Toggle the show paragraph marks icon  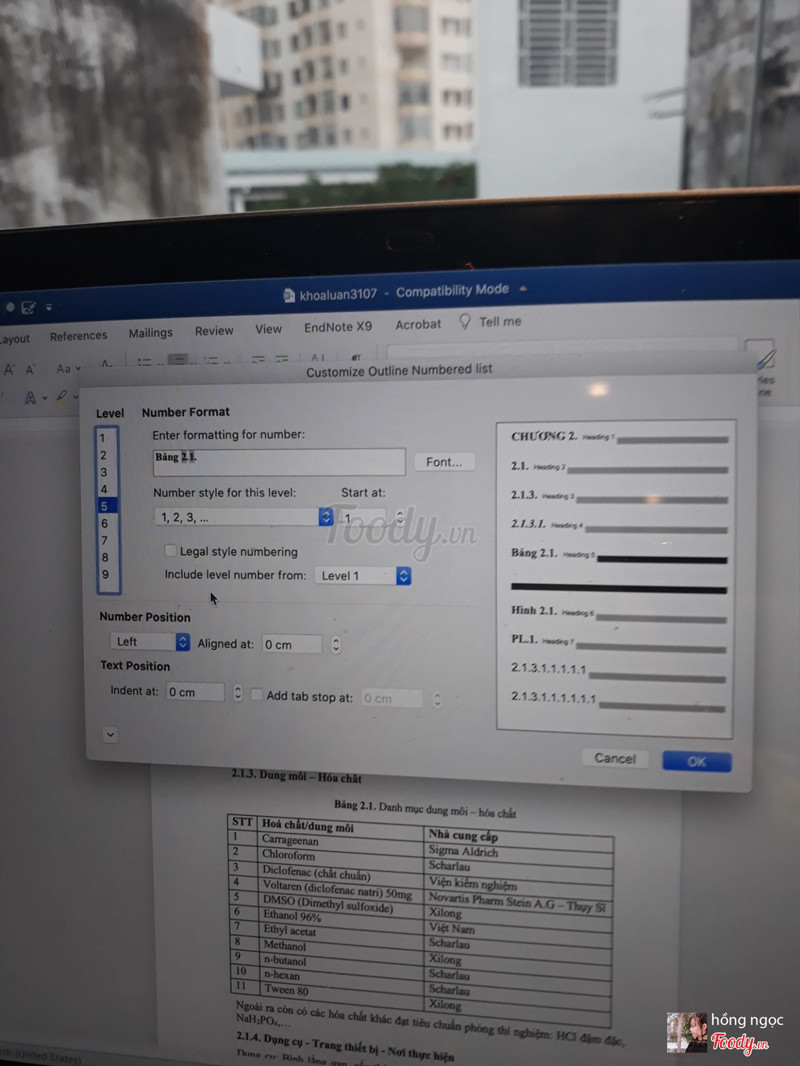[x=355, y=357]
